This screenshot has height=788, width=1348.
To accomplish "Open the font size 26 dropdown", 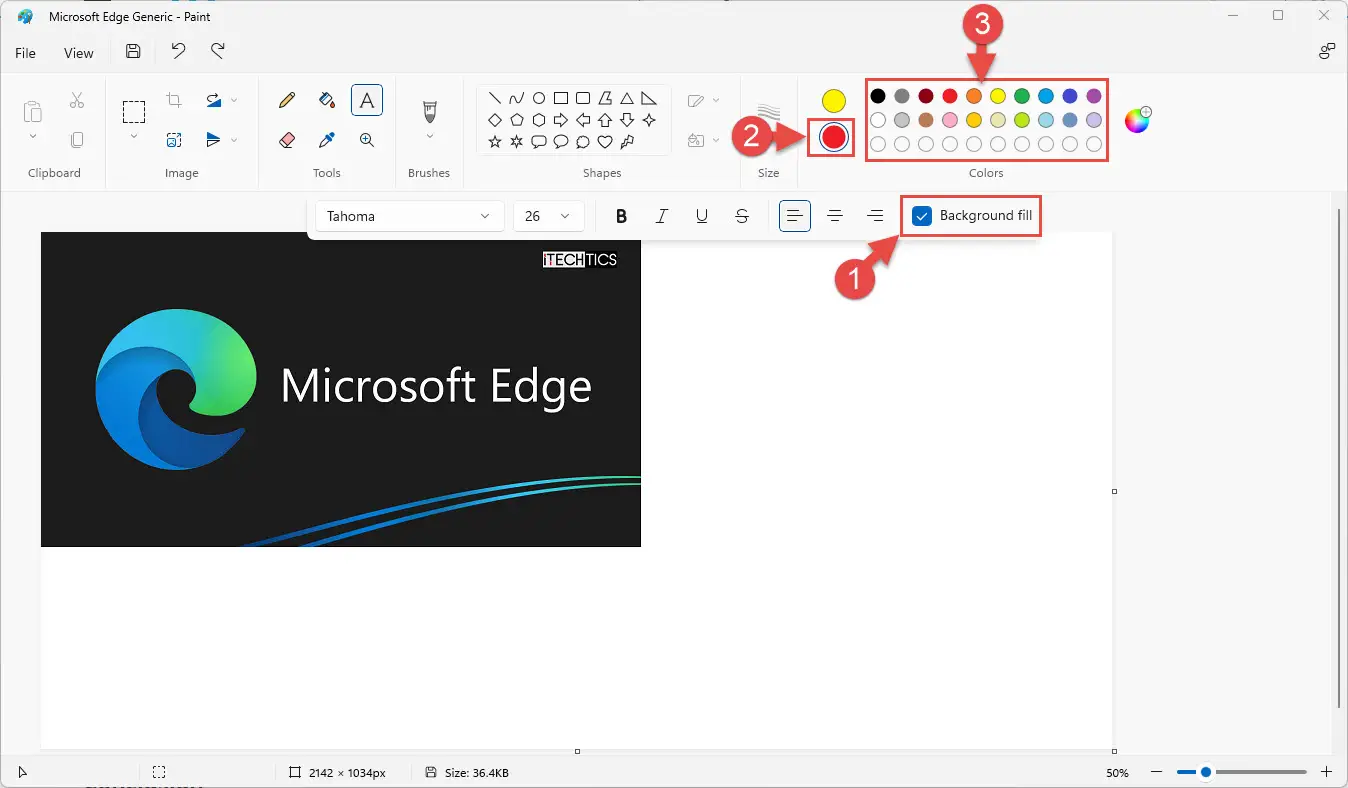I will pos(548,216).
